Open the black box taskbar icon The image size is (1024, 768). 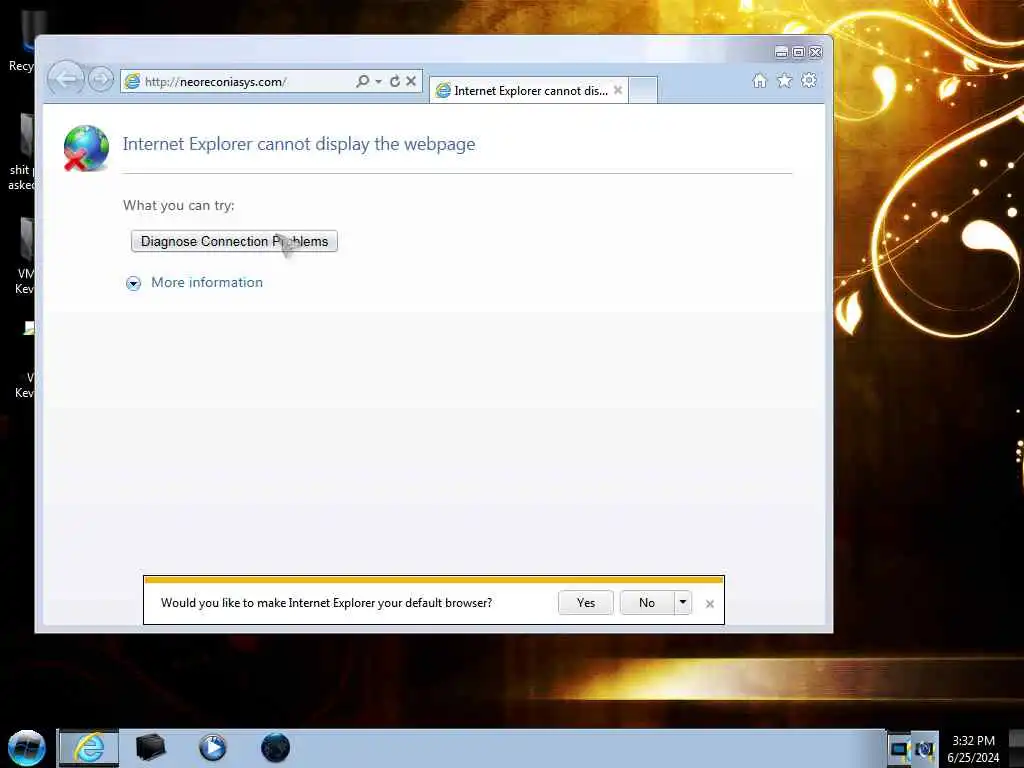point(151,748)
